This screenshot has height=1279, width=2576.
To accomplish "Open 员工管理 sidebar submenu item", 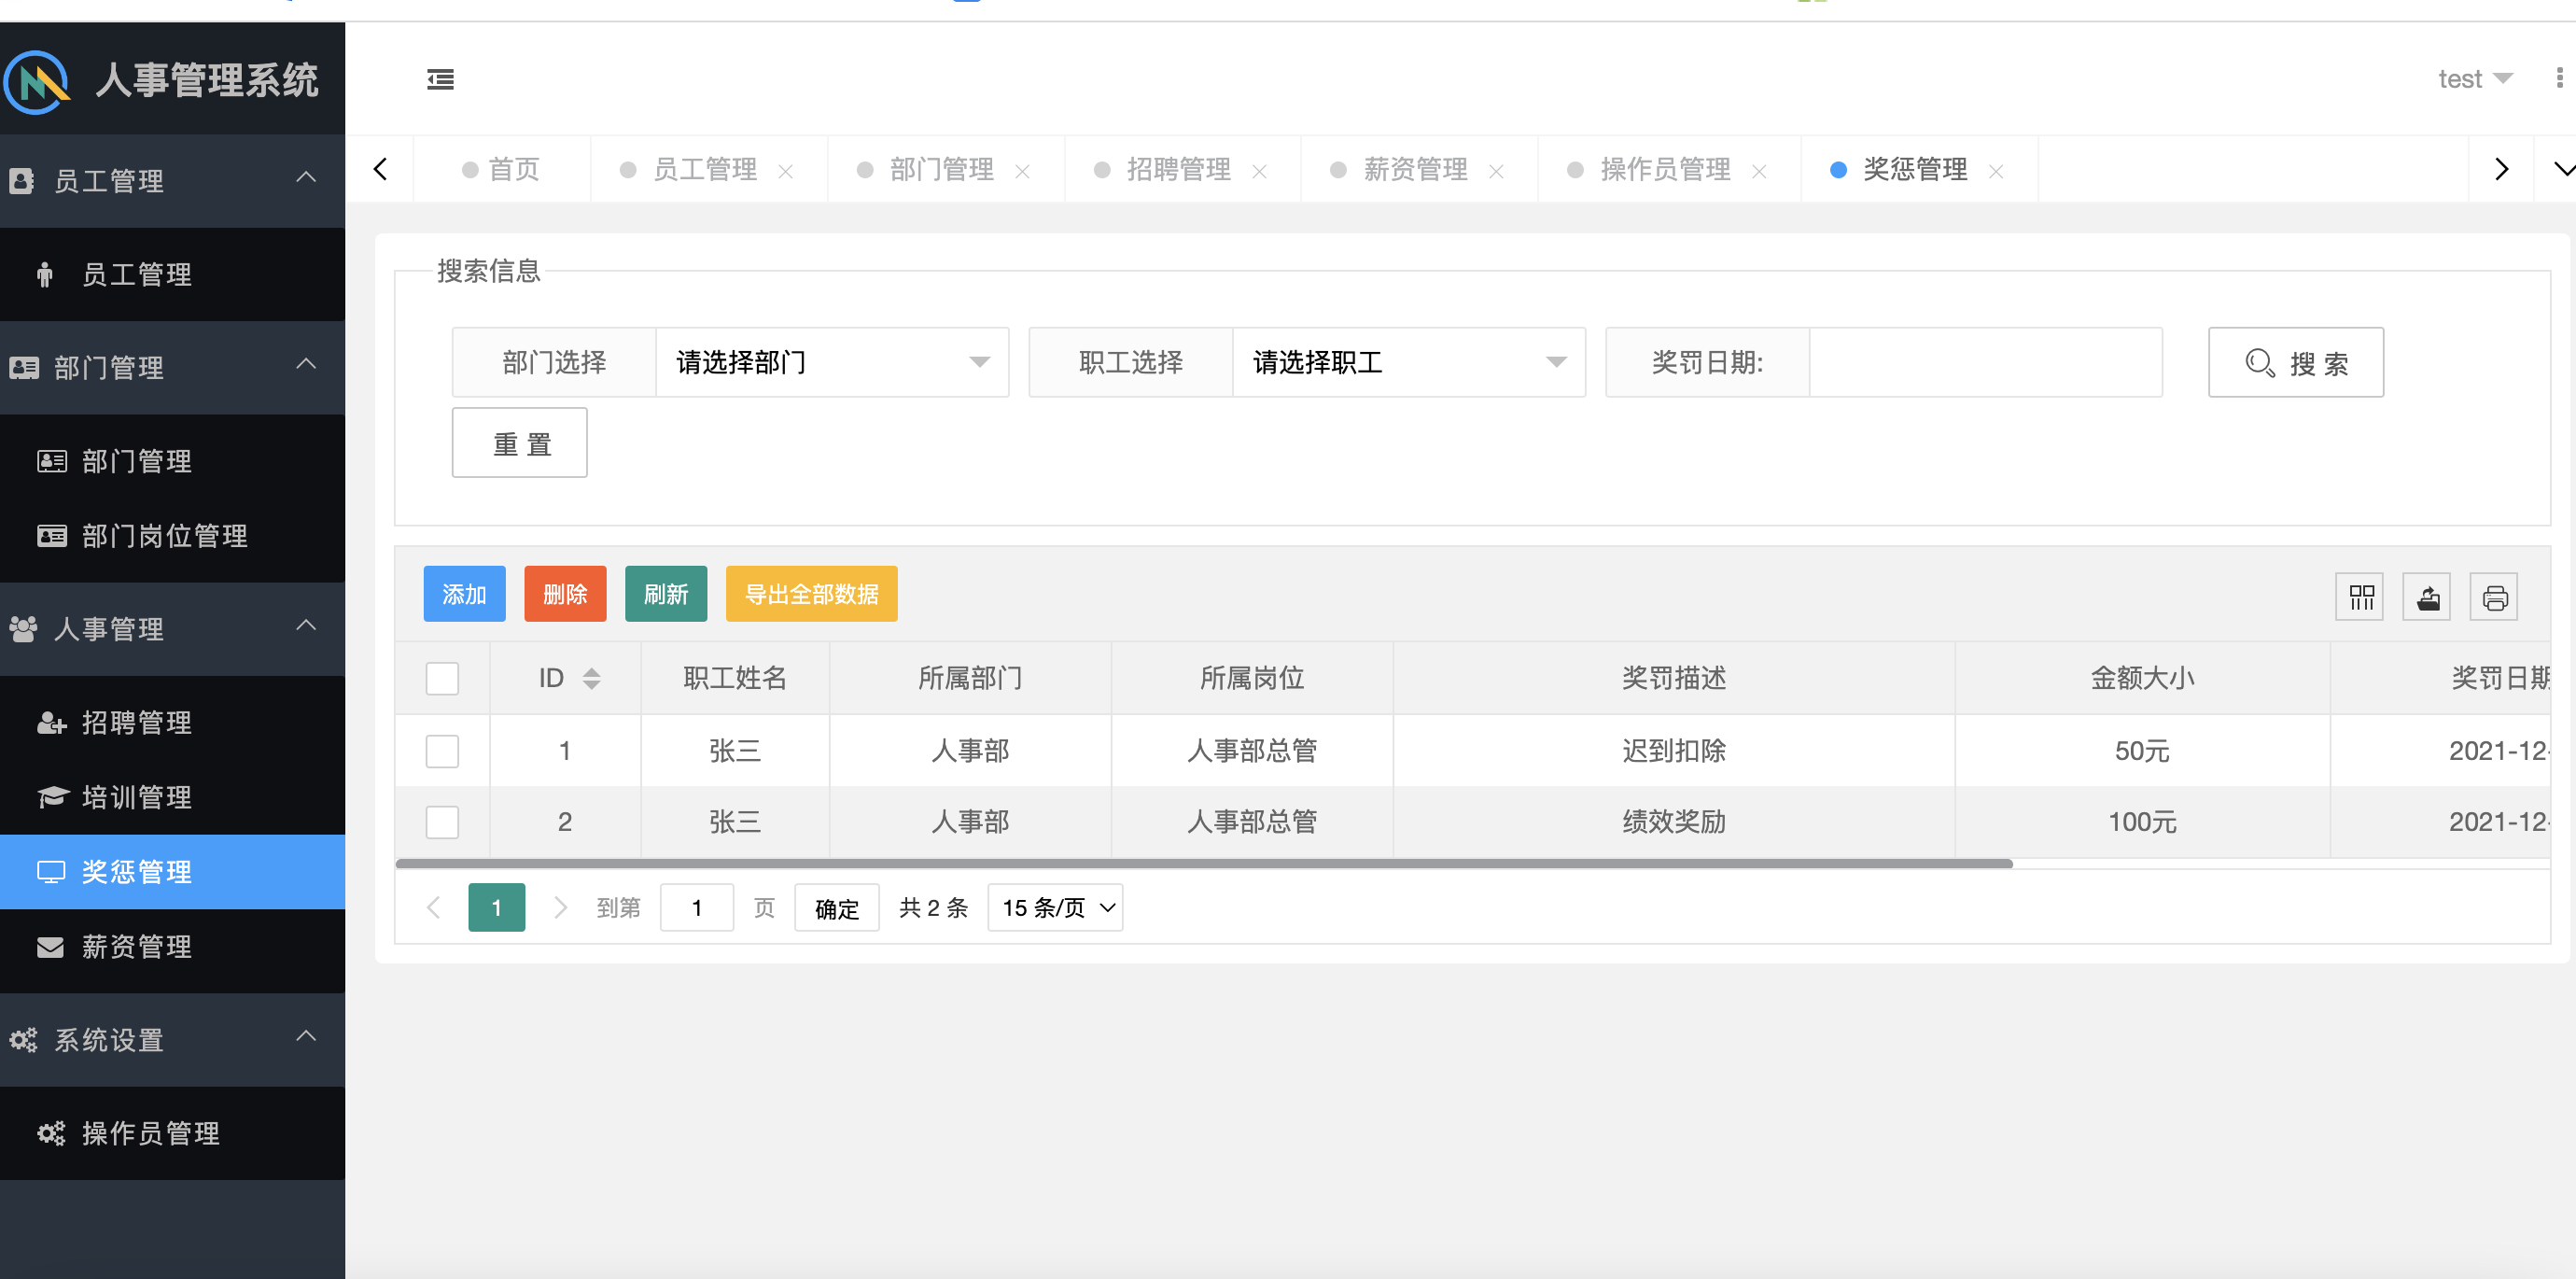I will pos(172,274).
